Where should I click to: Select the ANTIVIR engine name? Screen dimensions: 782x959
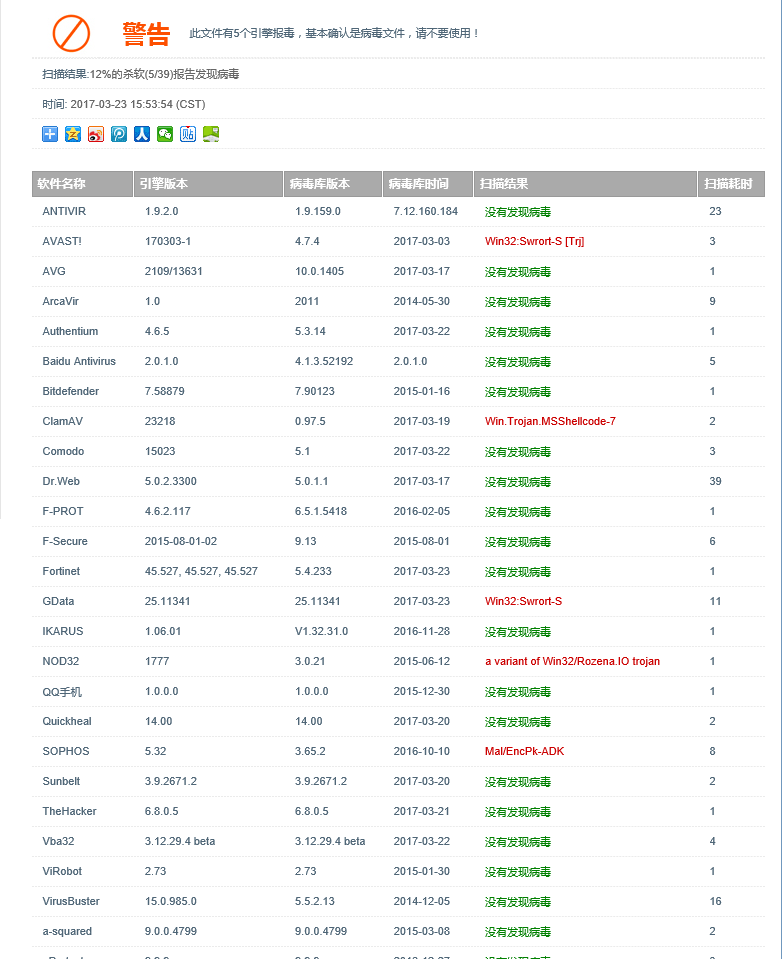coord(64,211)
